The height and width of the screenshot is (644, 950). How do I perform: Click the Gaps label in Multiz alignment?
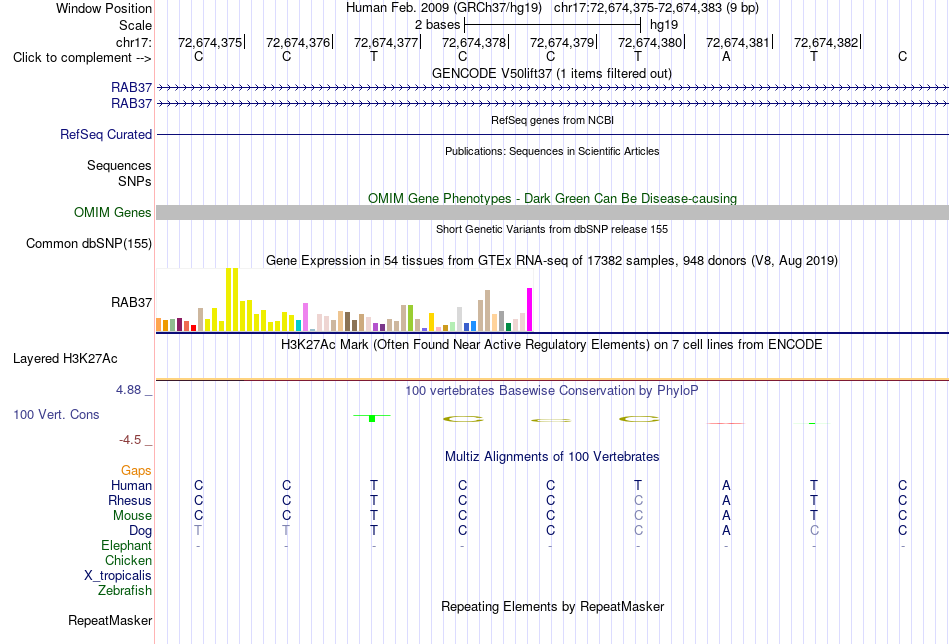136,471
